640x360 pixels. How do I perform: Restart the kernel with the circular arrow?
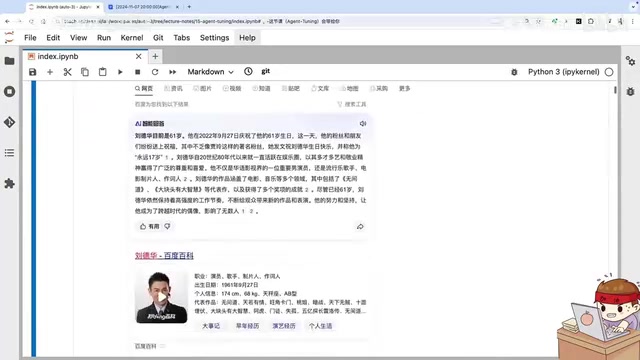155,72
